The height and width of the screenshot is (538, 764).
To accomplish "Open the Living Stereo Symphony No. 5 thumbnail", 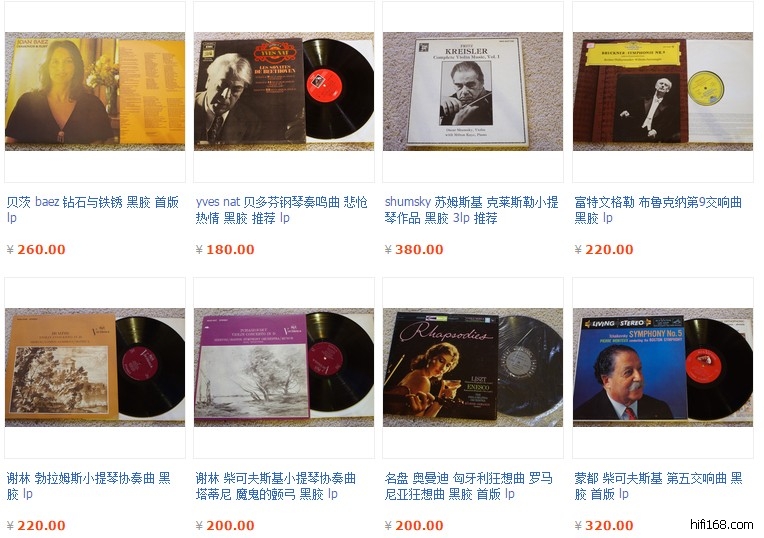I will (663, 367).
